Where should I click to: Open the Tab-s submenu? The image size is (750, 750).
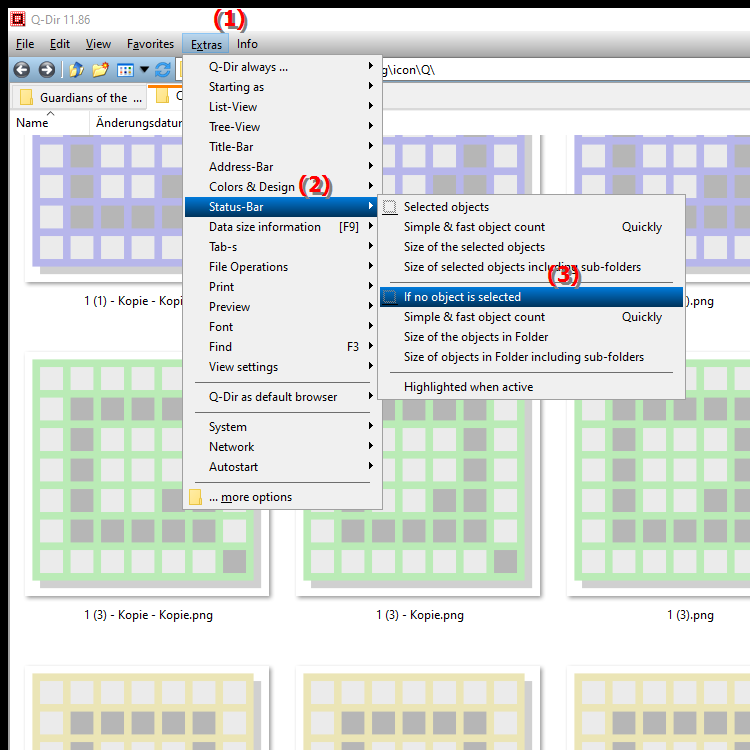coord(282,247)
